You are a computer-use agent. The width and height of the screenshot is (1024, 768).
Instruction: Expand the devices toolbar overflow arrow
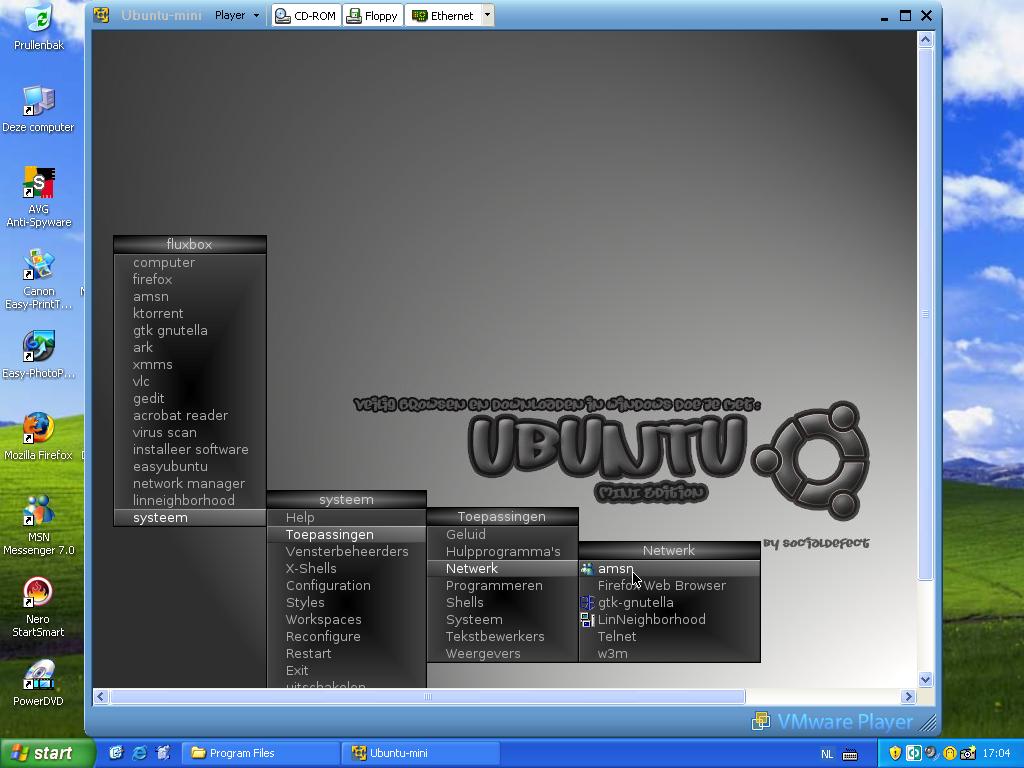point(488,15)
